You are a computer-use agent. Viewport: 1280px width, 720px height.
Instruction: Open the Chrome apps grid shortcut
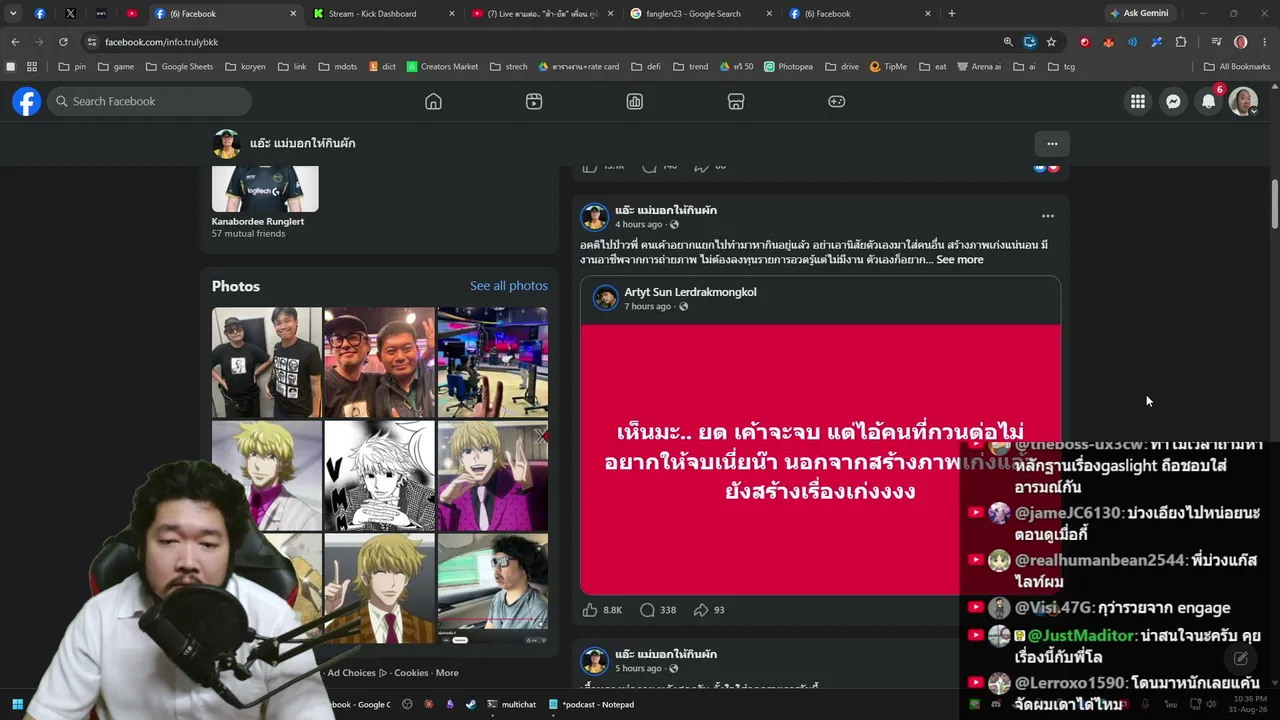32,67
